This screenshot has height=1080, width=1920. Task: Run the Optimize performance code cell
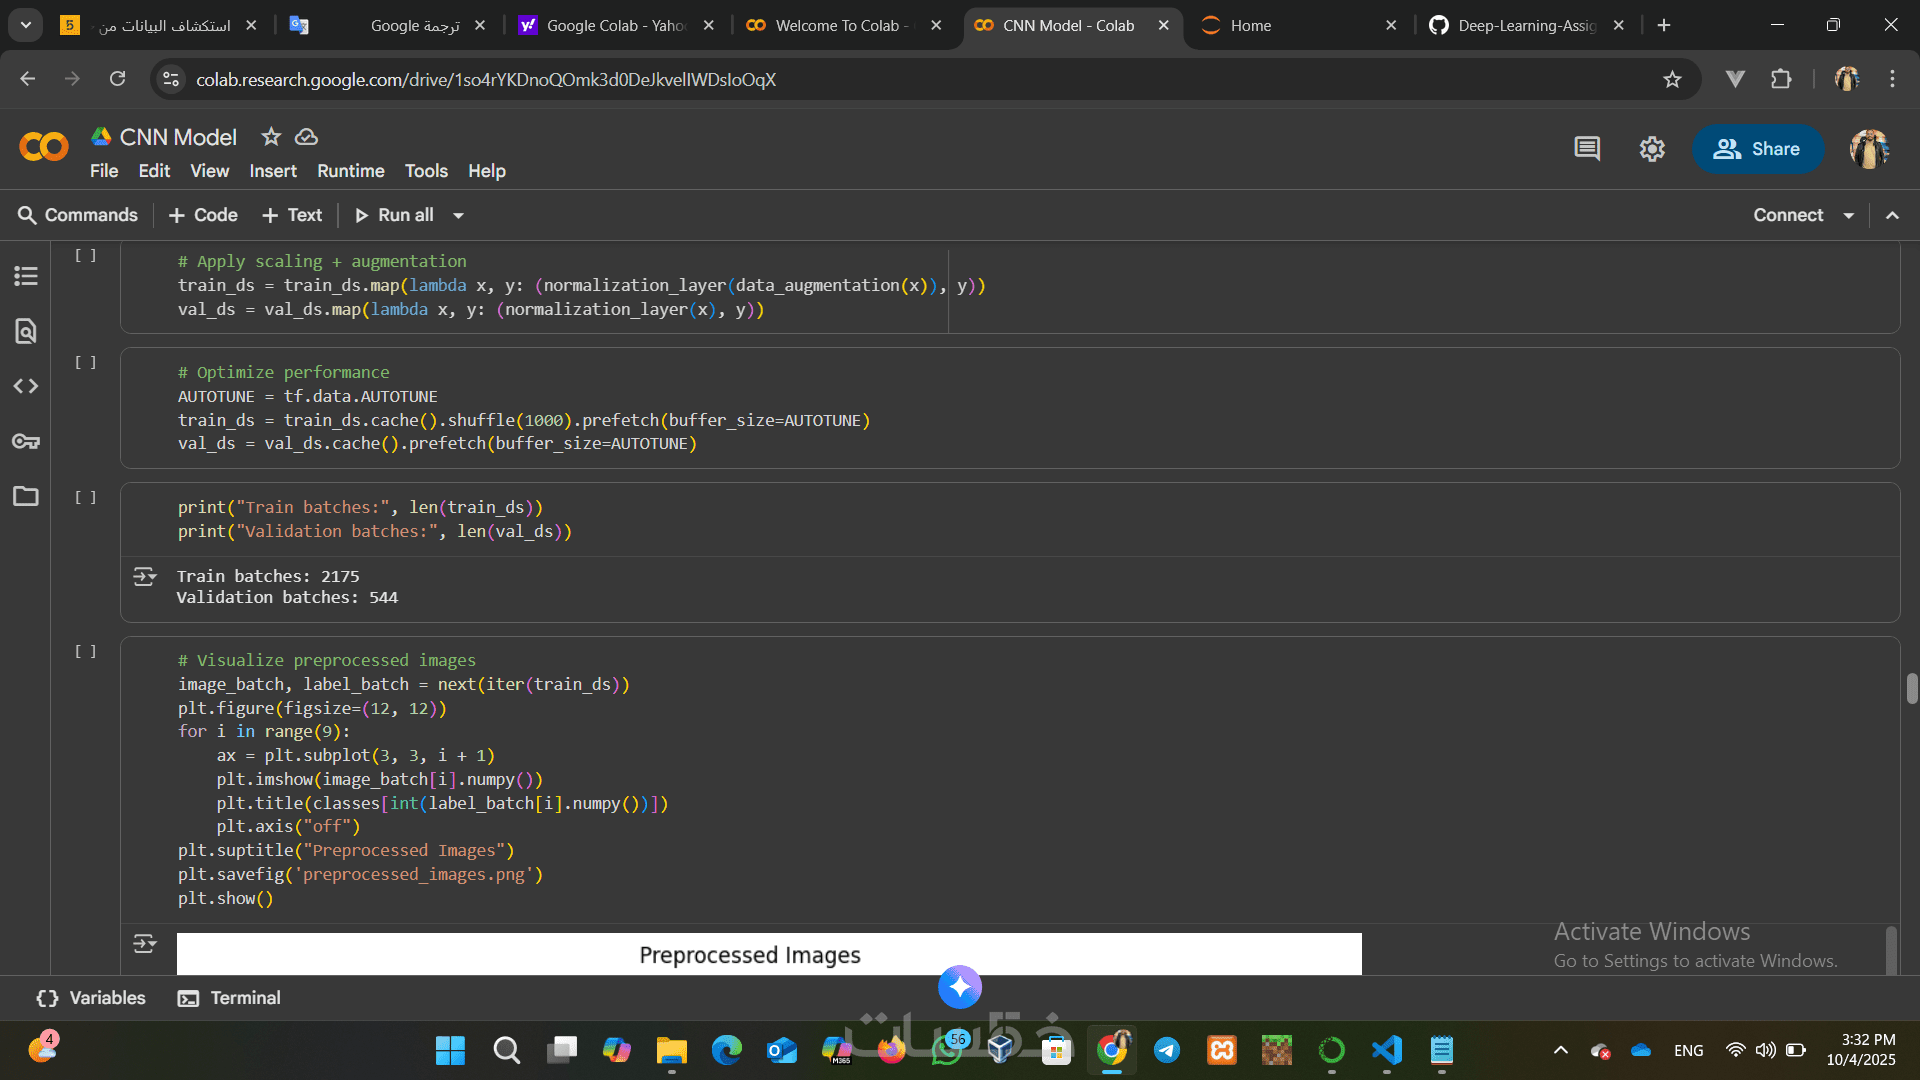pos(86,362)
